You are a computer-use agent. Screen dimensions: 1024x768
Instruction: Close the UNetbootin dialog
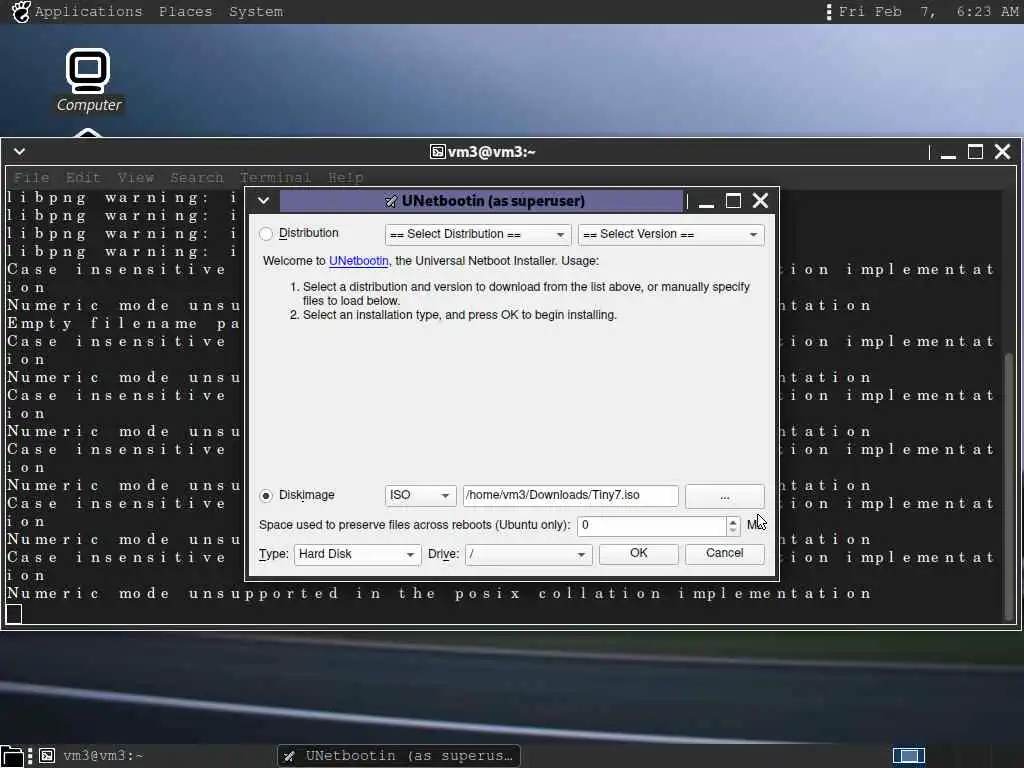tap(760, 201)
